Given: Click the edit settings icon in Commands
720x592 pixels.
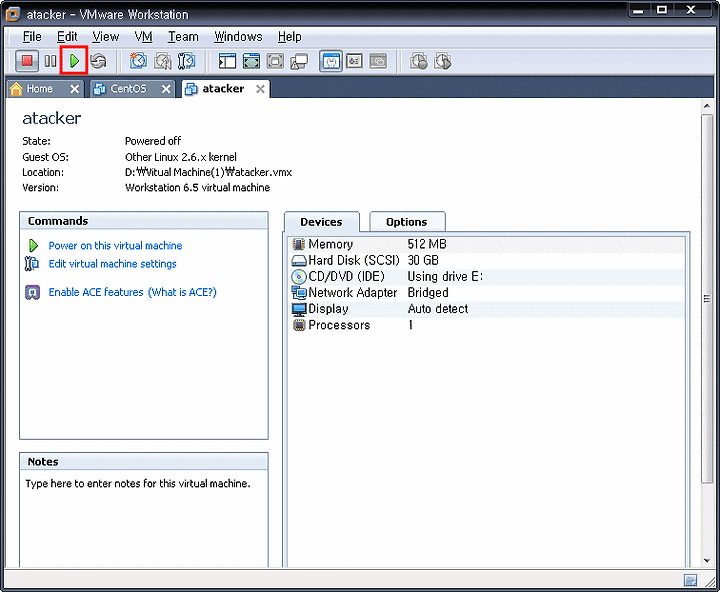Looking at the screenshot, I should (x=32, y=264).
